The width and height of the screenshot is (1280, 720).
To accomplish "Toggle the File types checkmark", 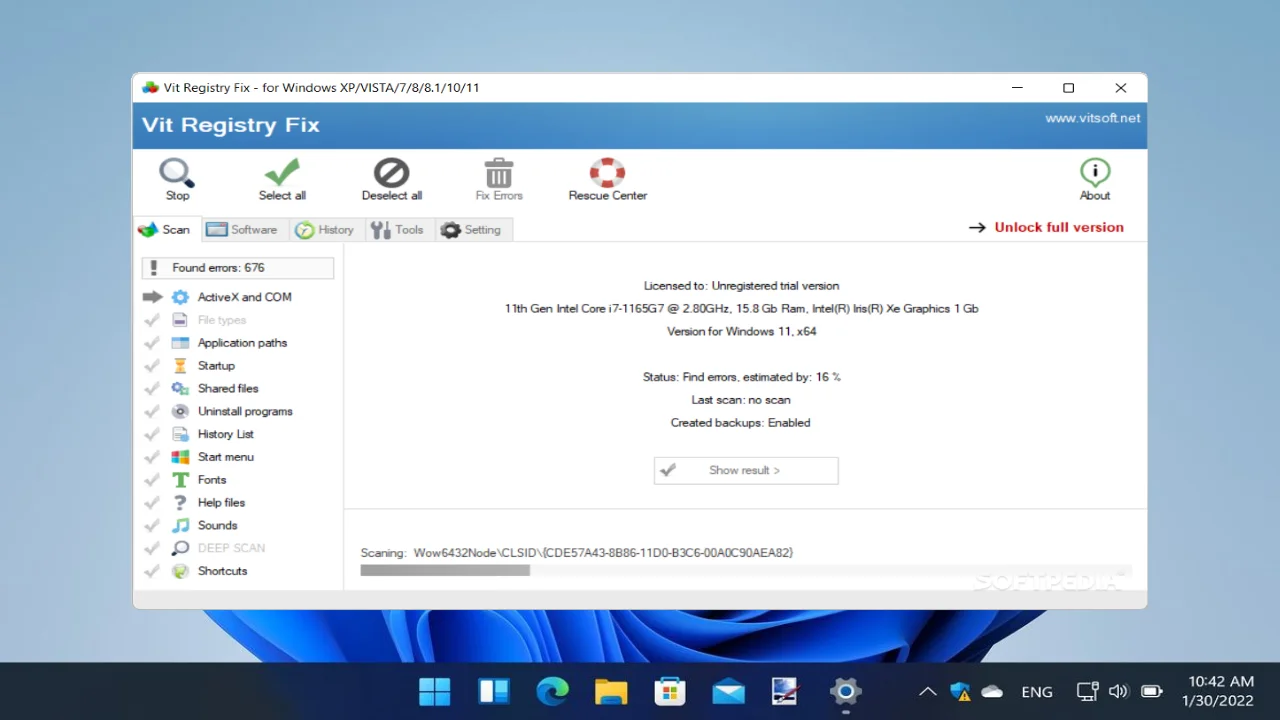I will pos(152,320).
